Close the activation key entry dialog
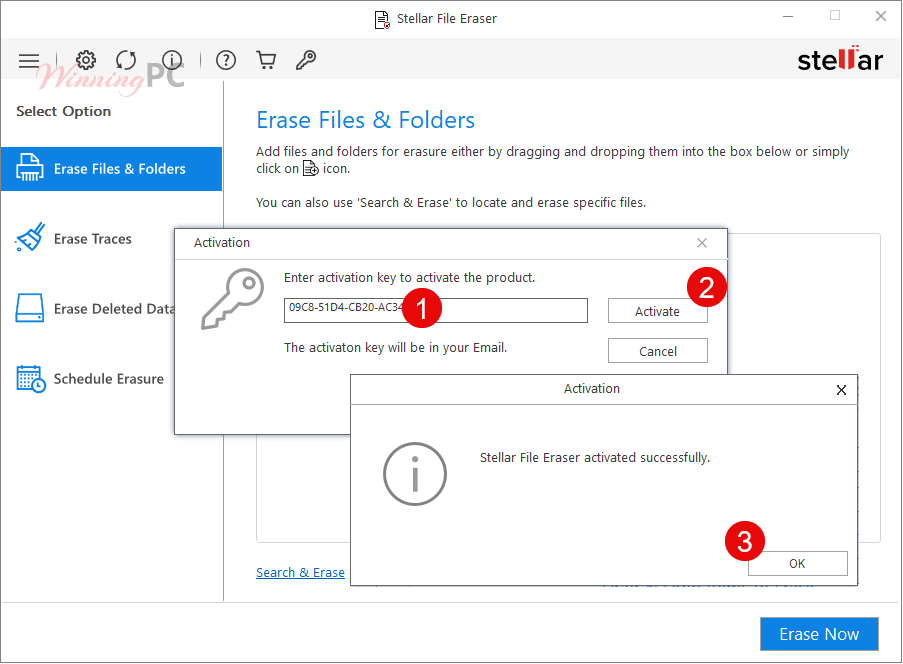 (702, 243)
